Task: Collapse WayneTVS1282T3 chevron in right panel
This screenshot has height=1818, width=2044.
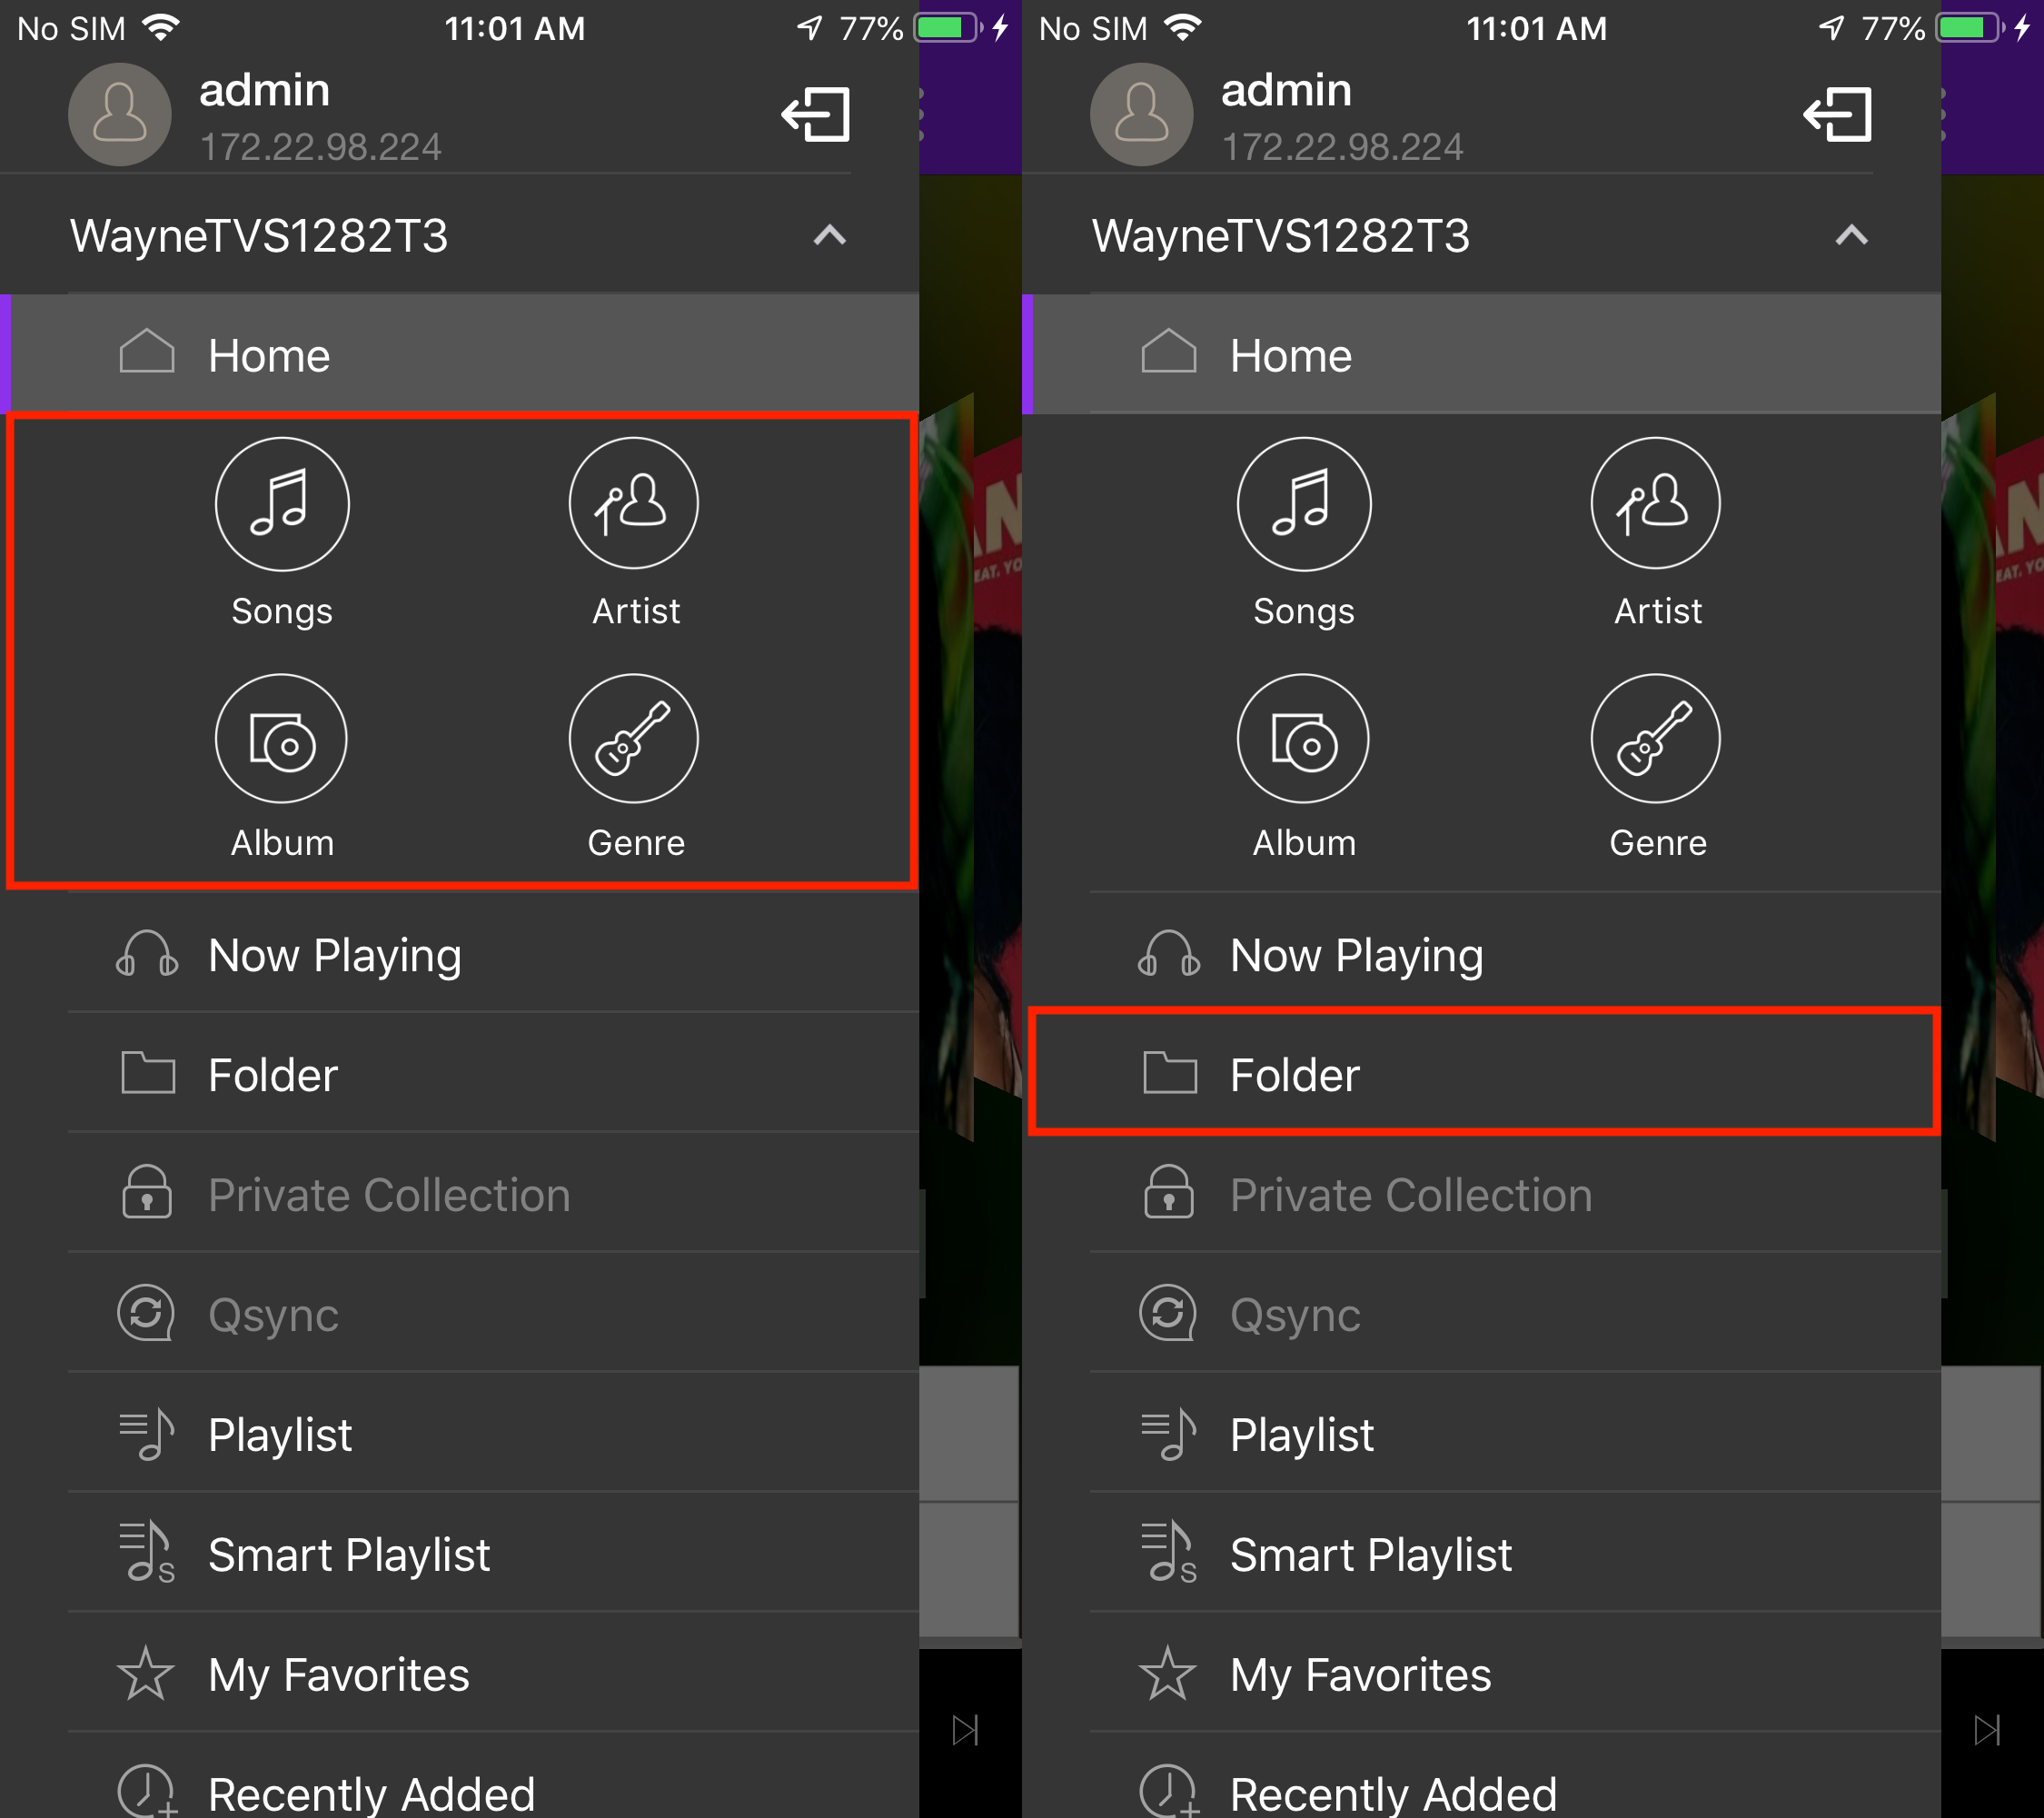Action: point(1852,236)
